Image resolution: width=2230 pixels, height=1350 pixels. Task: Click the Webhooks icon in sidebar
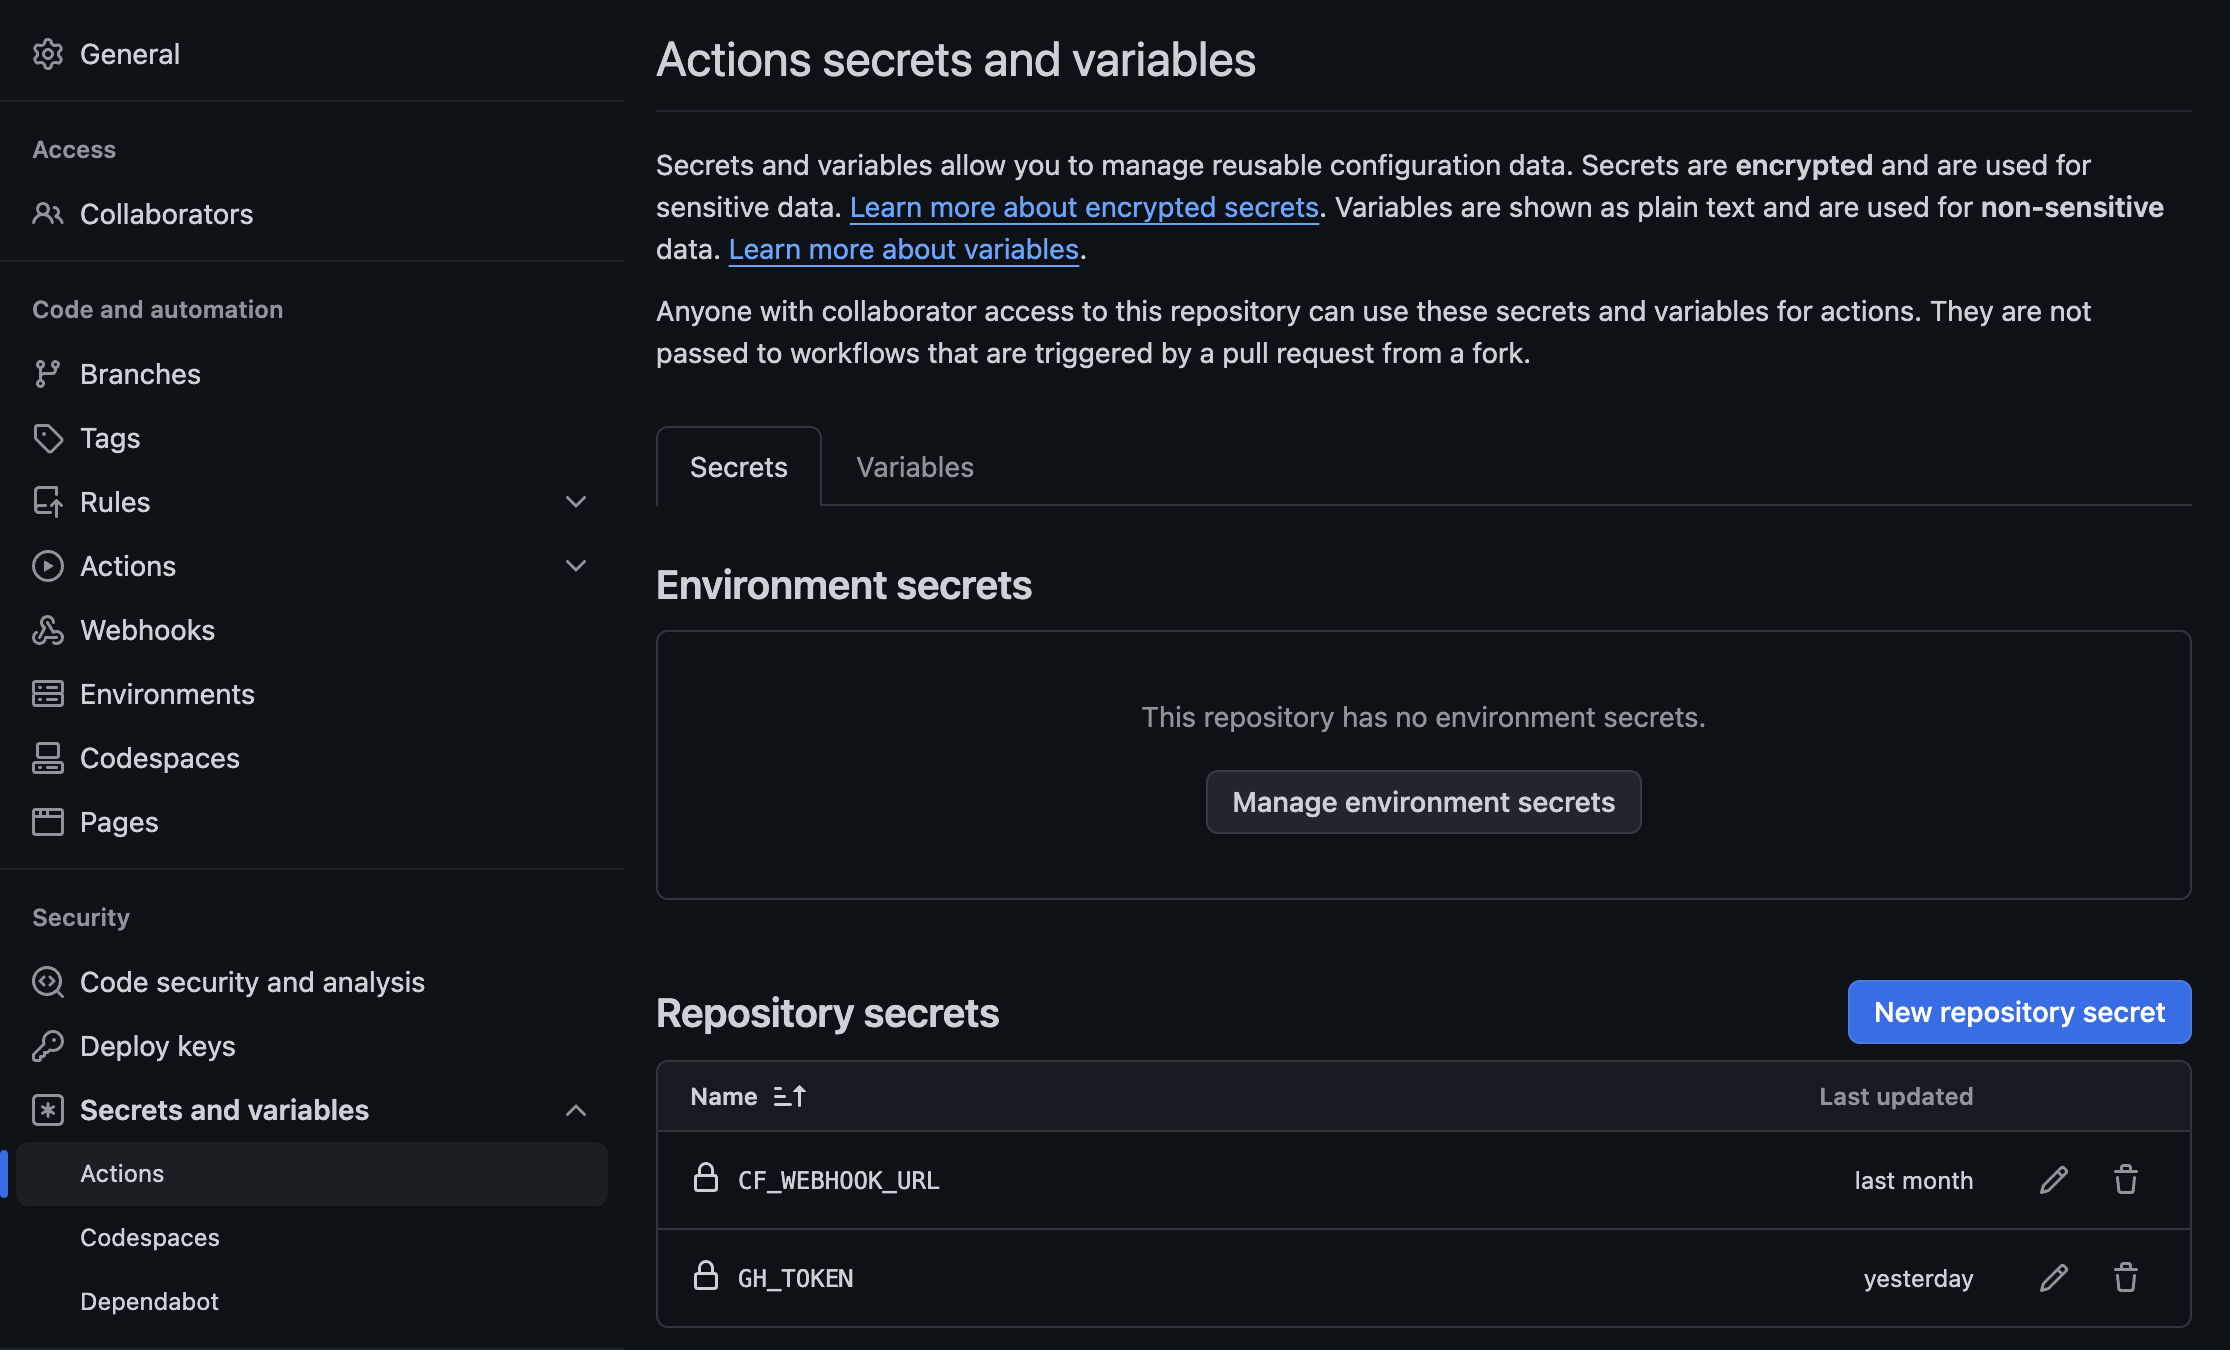[x=47, y=630]
